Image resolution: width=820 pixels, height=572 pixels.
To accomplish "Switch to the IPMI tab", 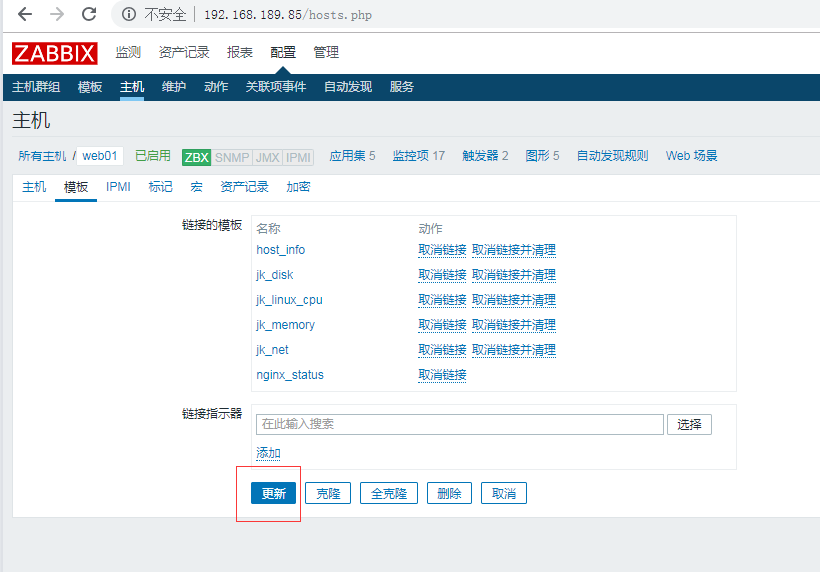I will coord(118,187).
